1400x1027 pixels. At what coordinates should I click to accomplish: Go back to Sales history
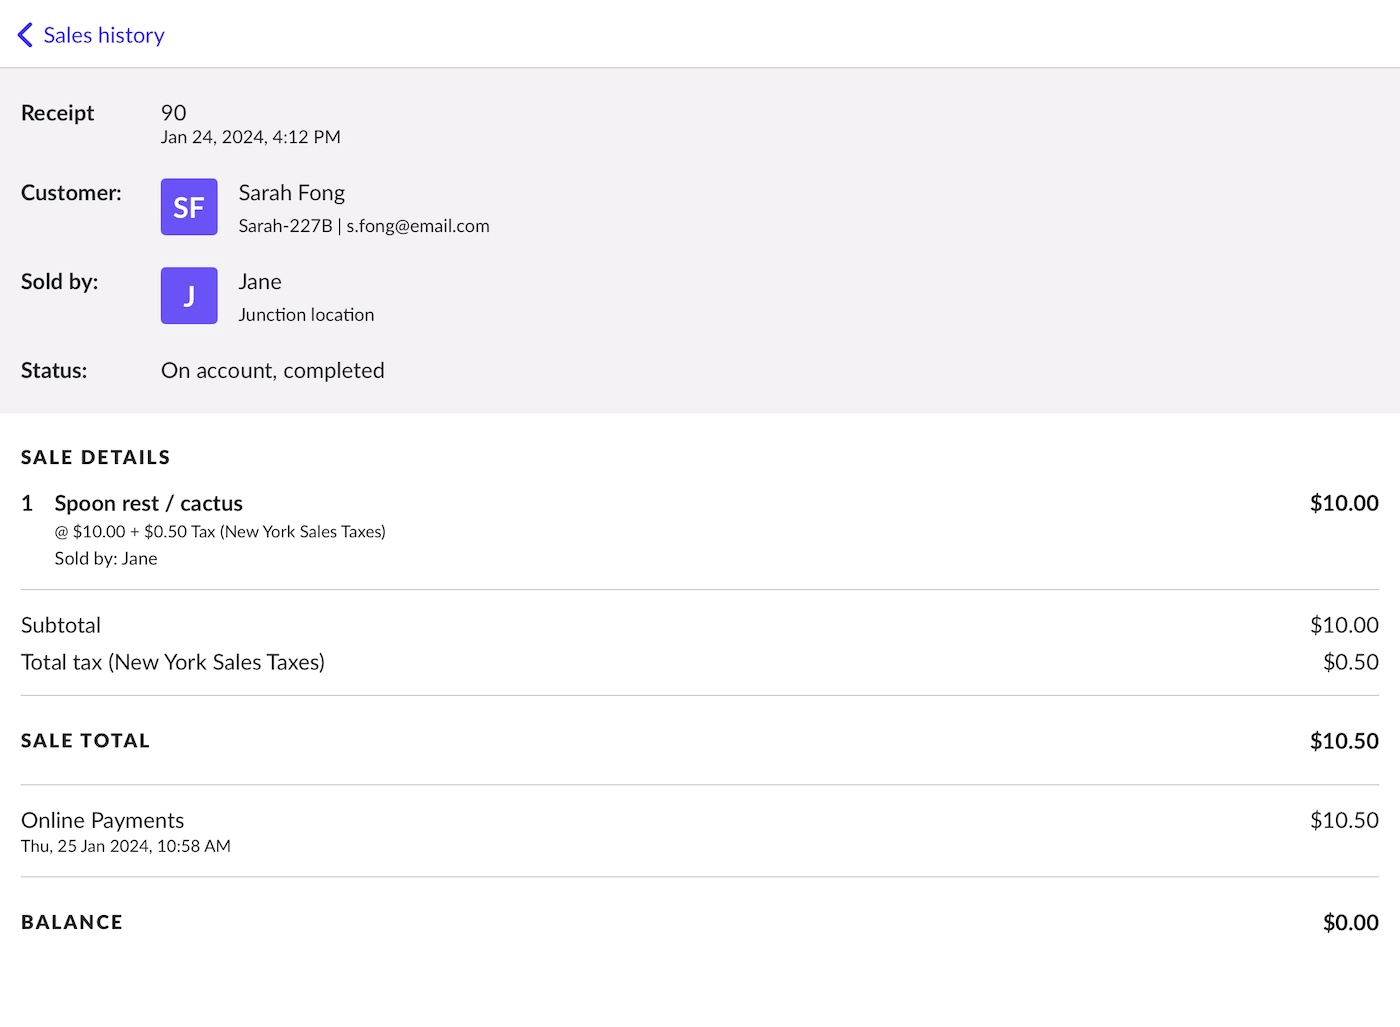coord(103,35)
